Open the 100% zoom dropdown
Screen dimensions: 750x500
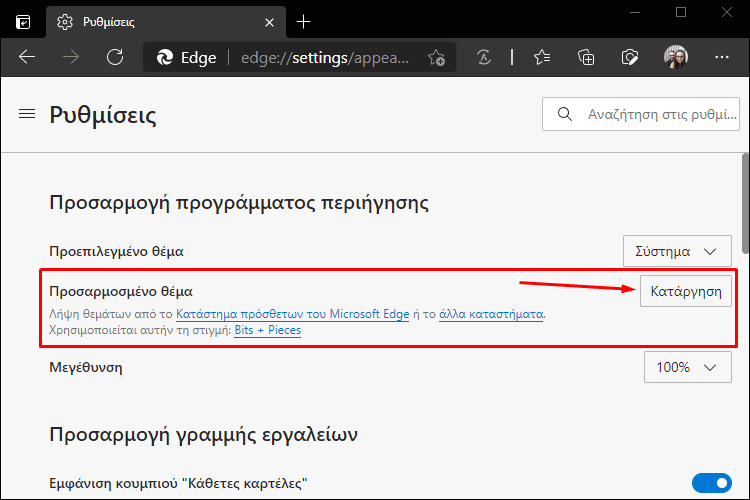pos(687,367)
